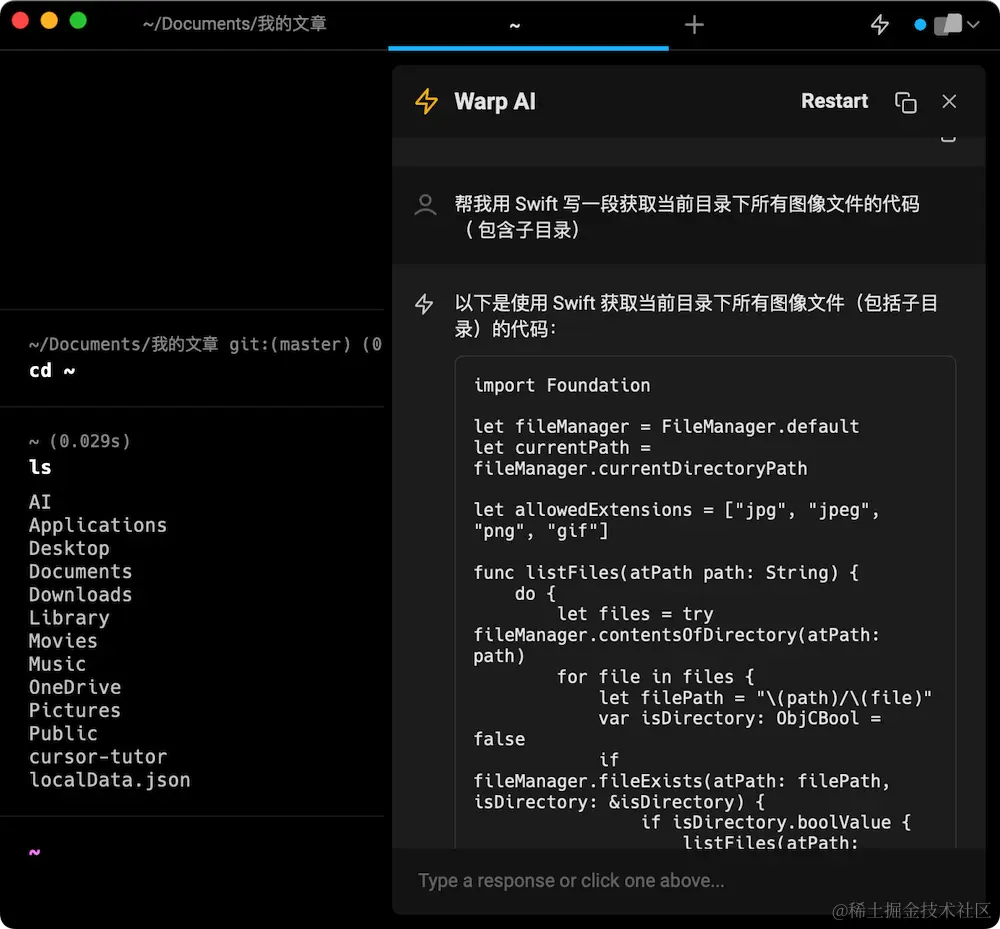
Task: Click the AI response bolt icon
Action: [x=424, y=304]
